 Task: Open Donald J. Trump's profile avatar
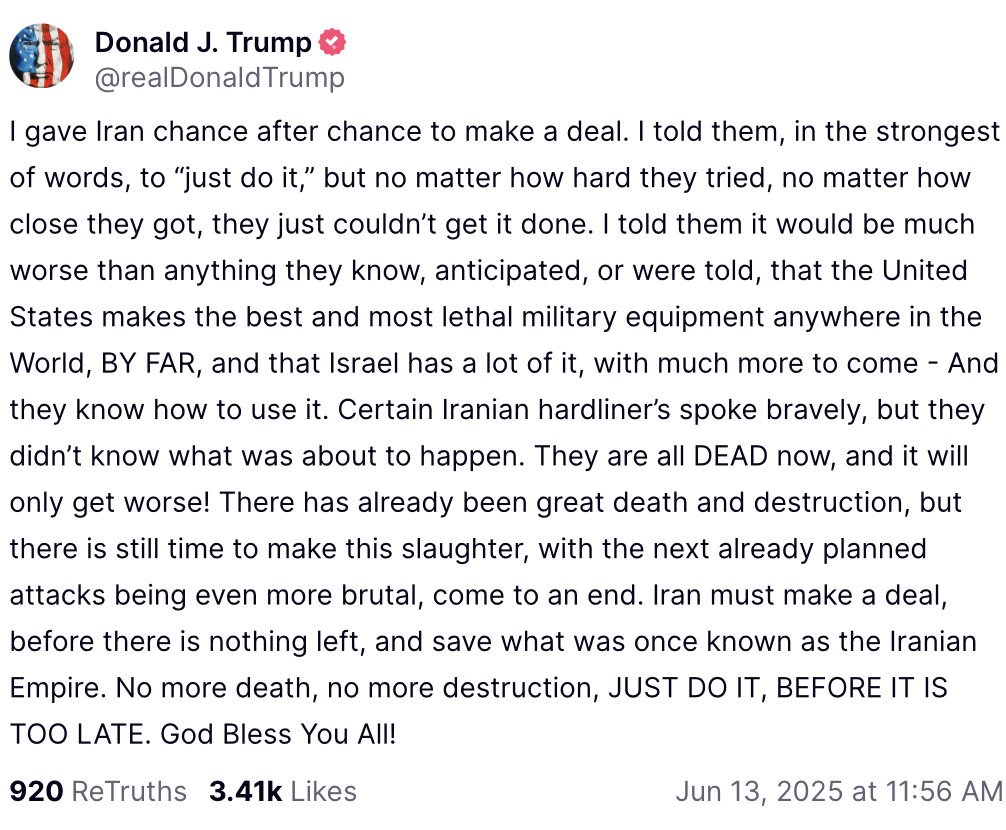point(42,56)
